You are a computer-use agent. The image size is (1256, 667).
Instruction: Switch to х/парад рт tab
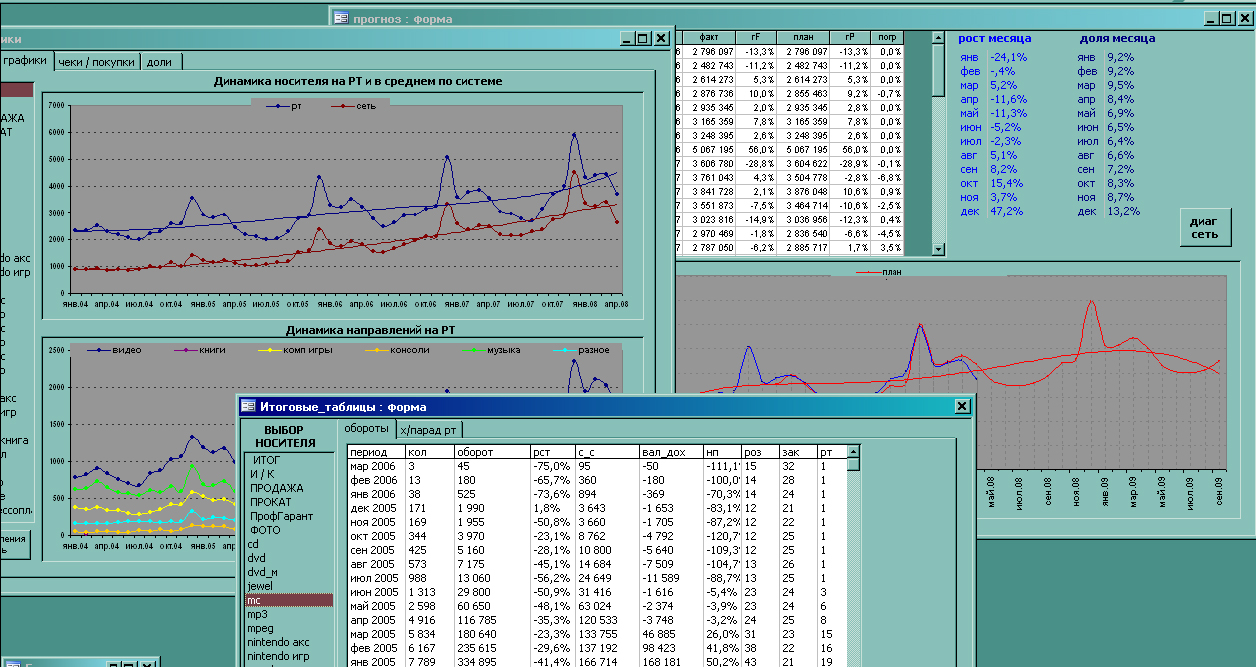pyautogui.click(x=429, y=430)
